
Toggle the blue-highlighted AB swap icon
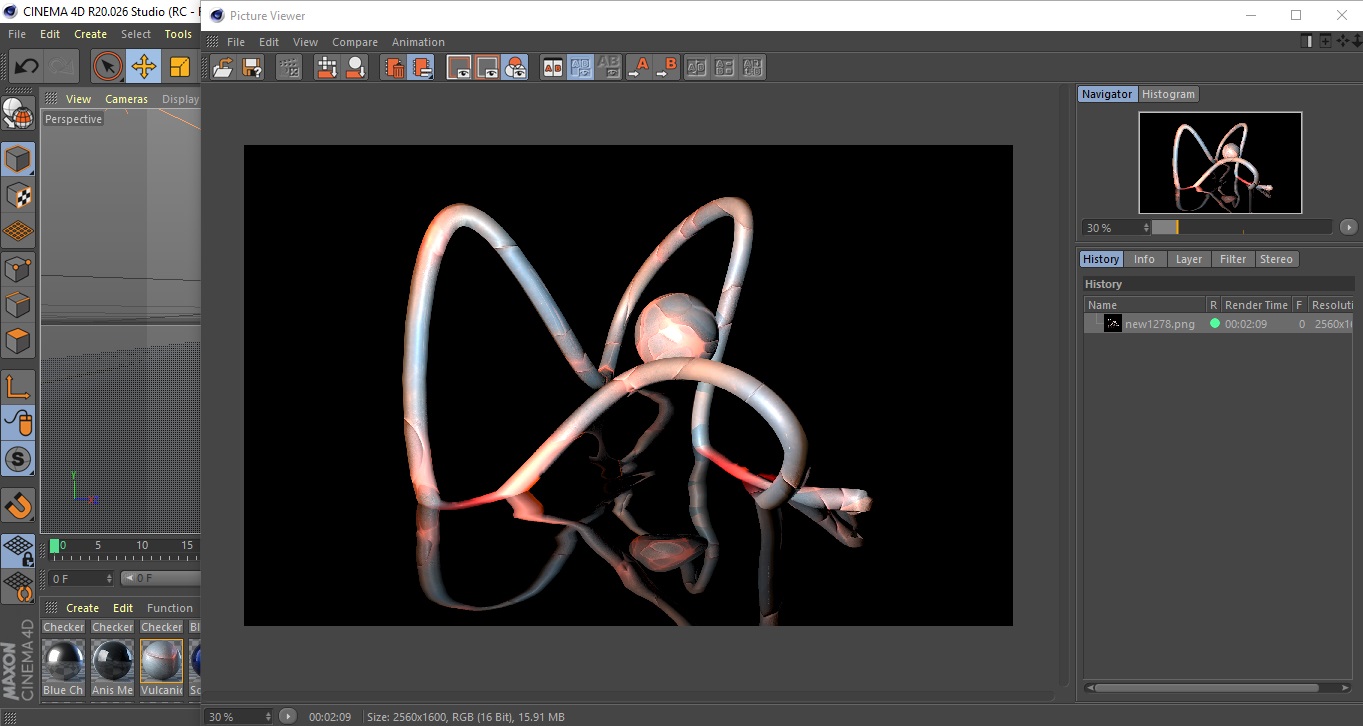coord(580,67)
